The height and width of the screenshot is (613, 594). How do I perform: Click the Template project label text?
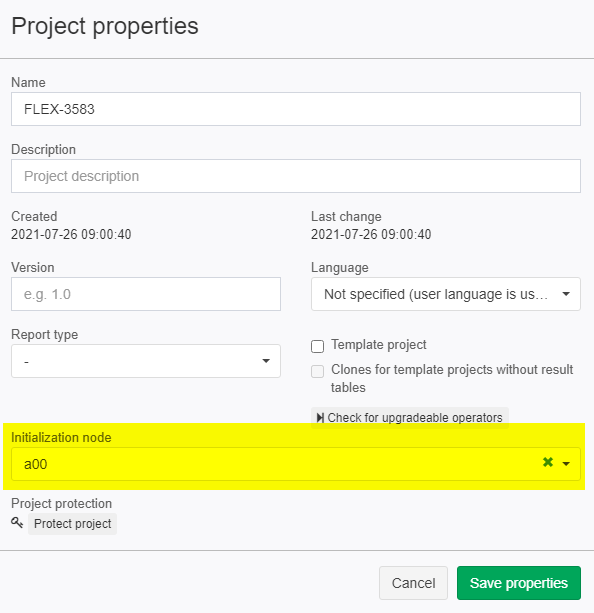click(379, 345)
